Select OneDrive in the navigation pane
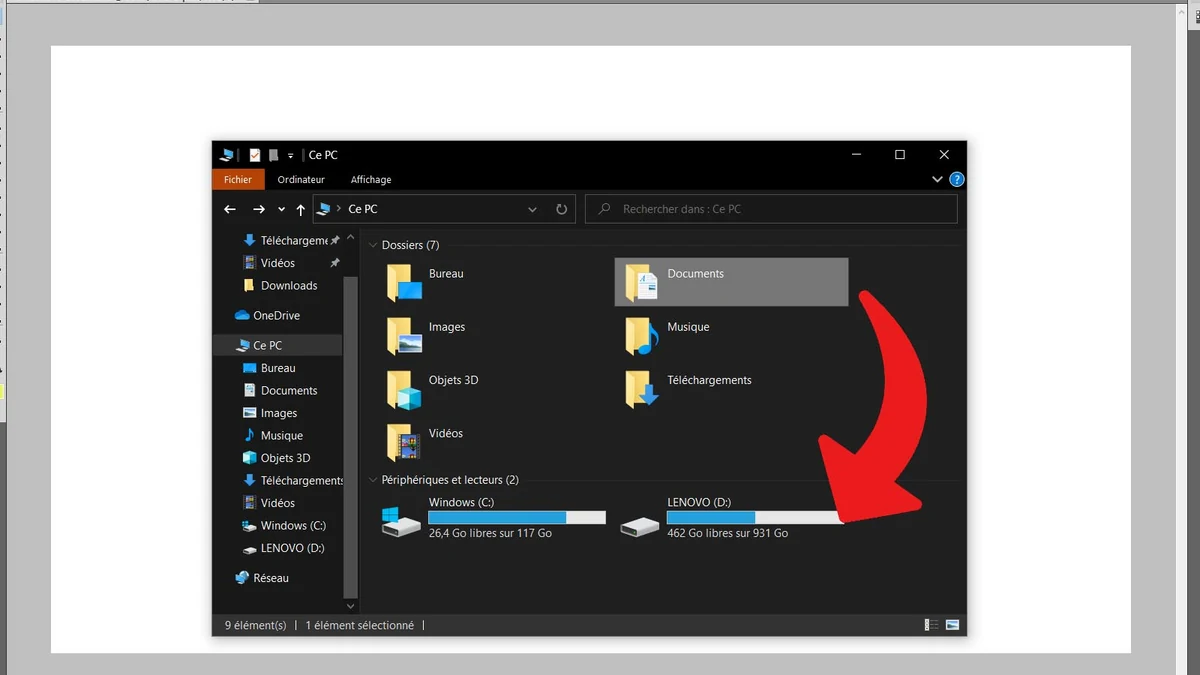The image size is (1200, 675). point(276,315)
